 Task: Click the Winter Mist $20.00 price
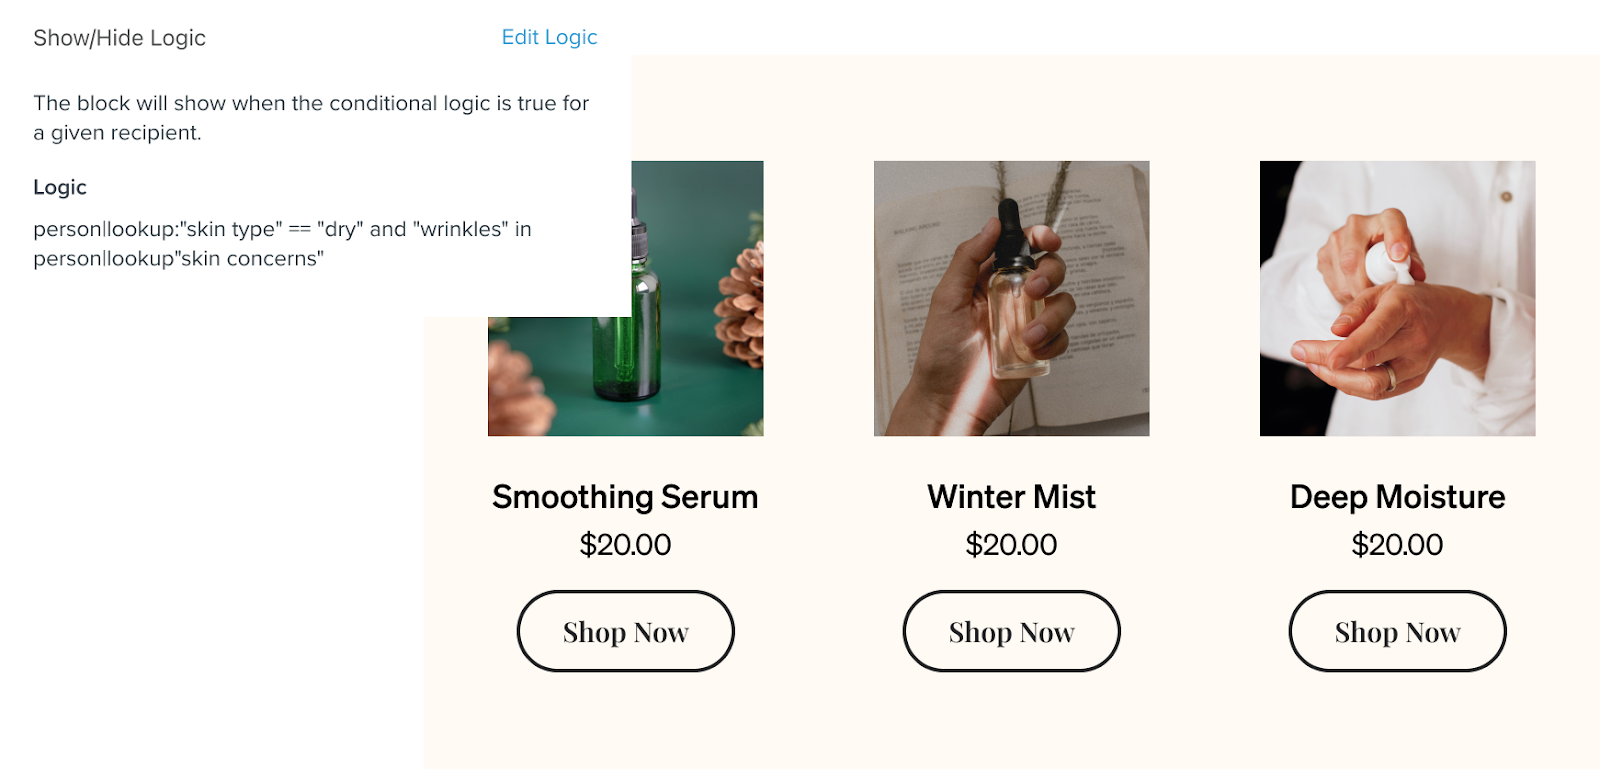point(1011,545)
